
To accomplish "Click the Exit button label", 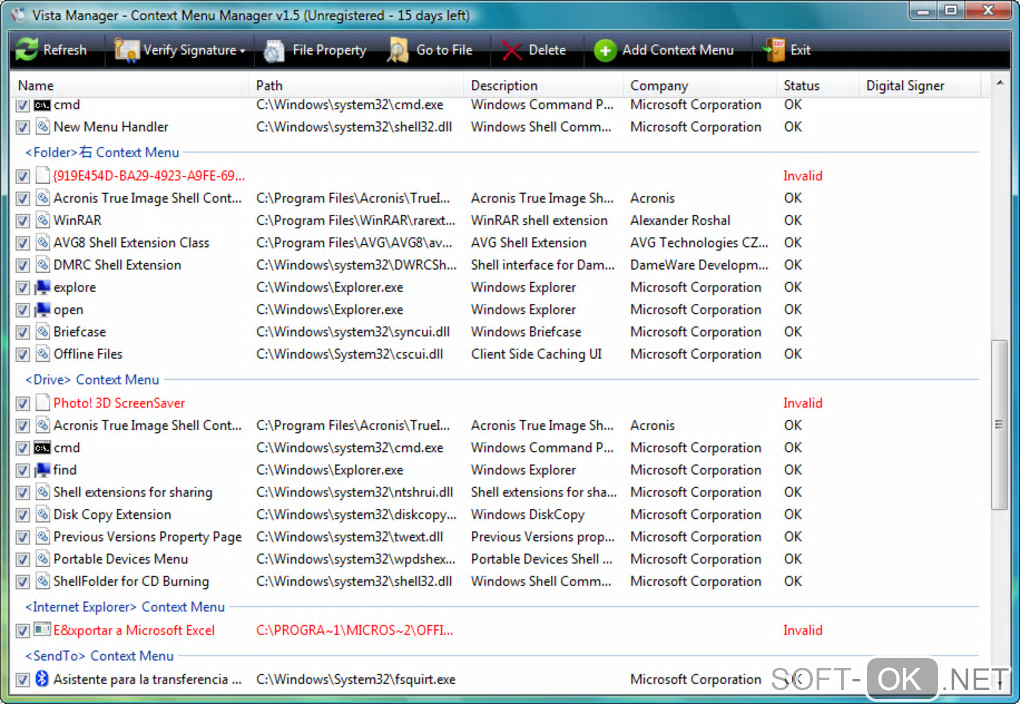I will coord(800,50).
